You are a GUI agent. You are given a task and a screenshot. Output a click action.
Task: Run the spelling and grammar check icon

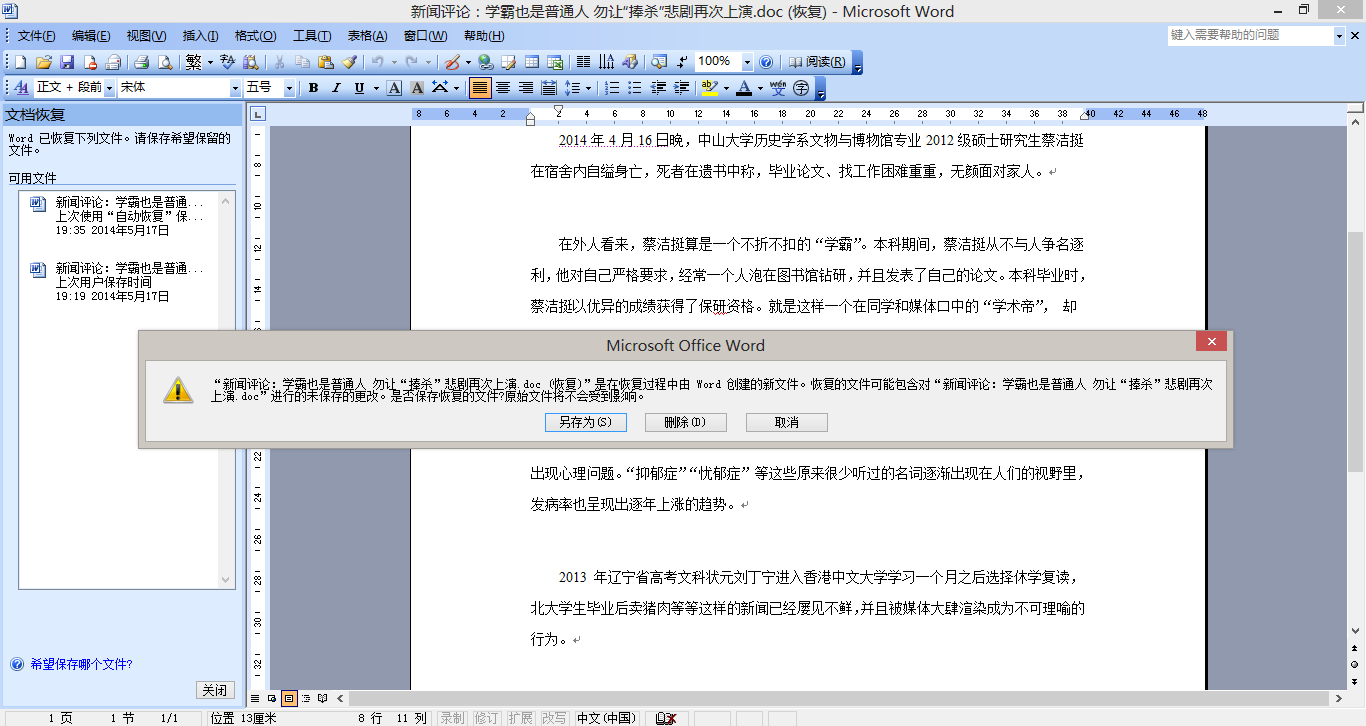tap(227, 62)
